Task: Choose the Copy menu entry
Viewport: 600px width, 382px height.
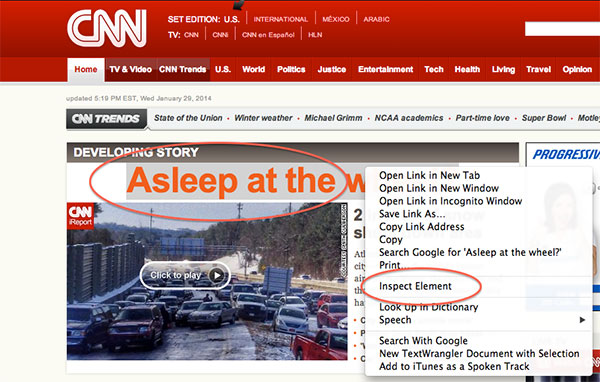Action: 391,240
